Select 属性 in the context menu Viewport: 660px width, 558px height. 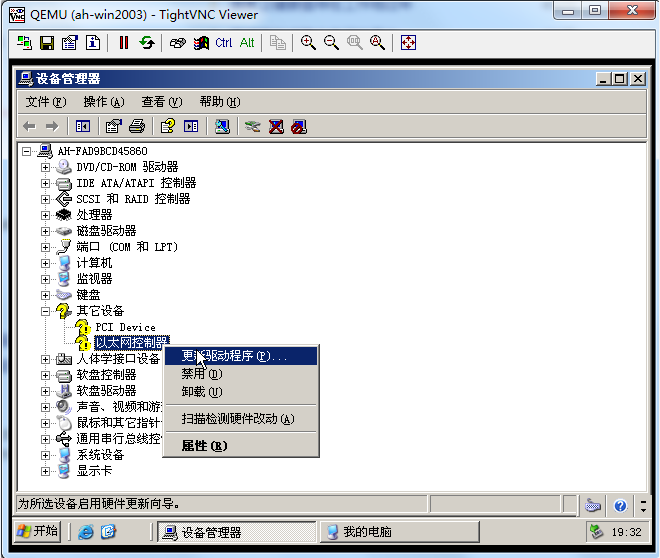(204, 445)
